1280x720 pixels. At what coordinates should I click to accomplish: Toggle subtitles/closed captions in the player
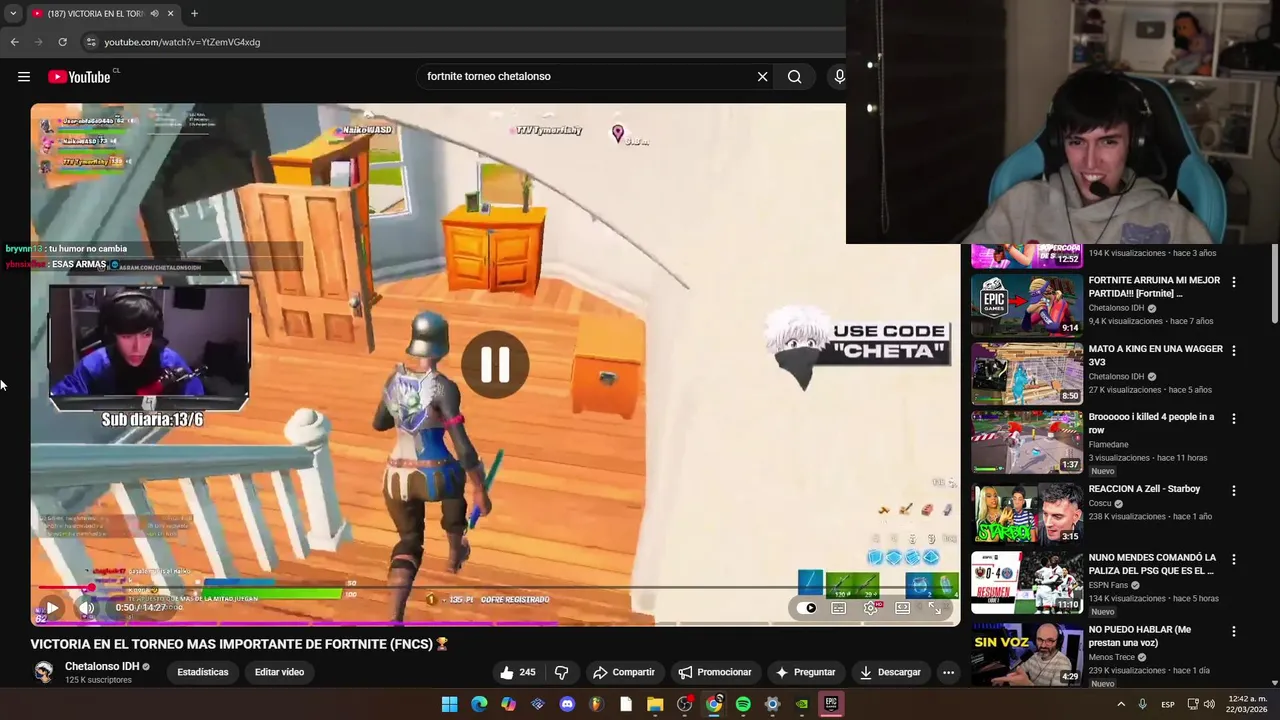839,608
